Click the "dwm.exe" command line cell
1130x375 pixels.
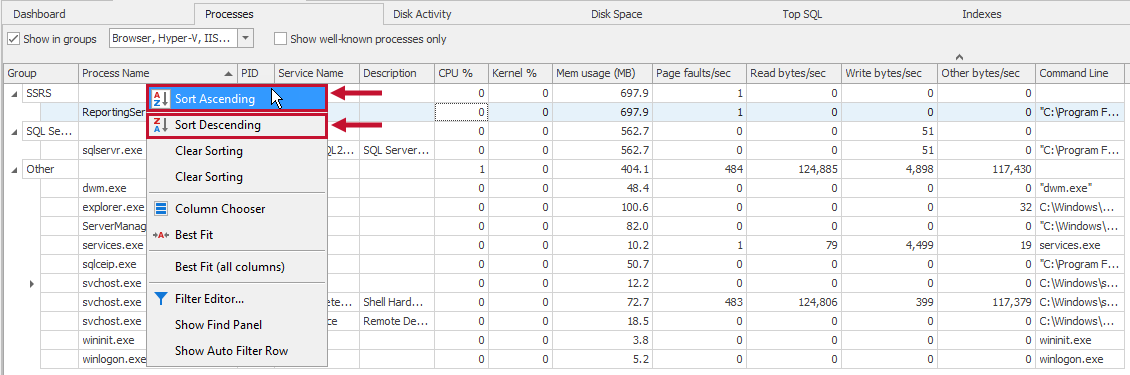1080,188
